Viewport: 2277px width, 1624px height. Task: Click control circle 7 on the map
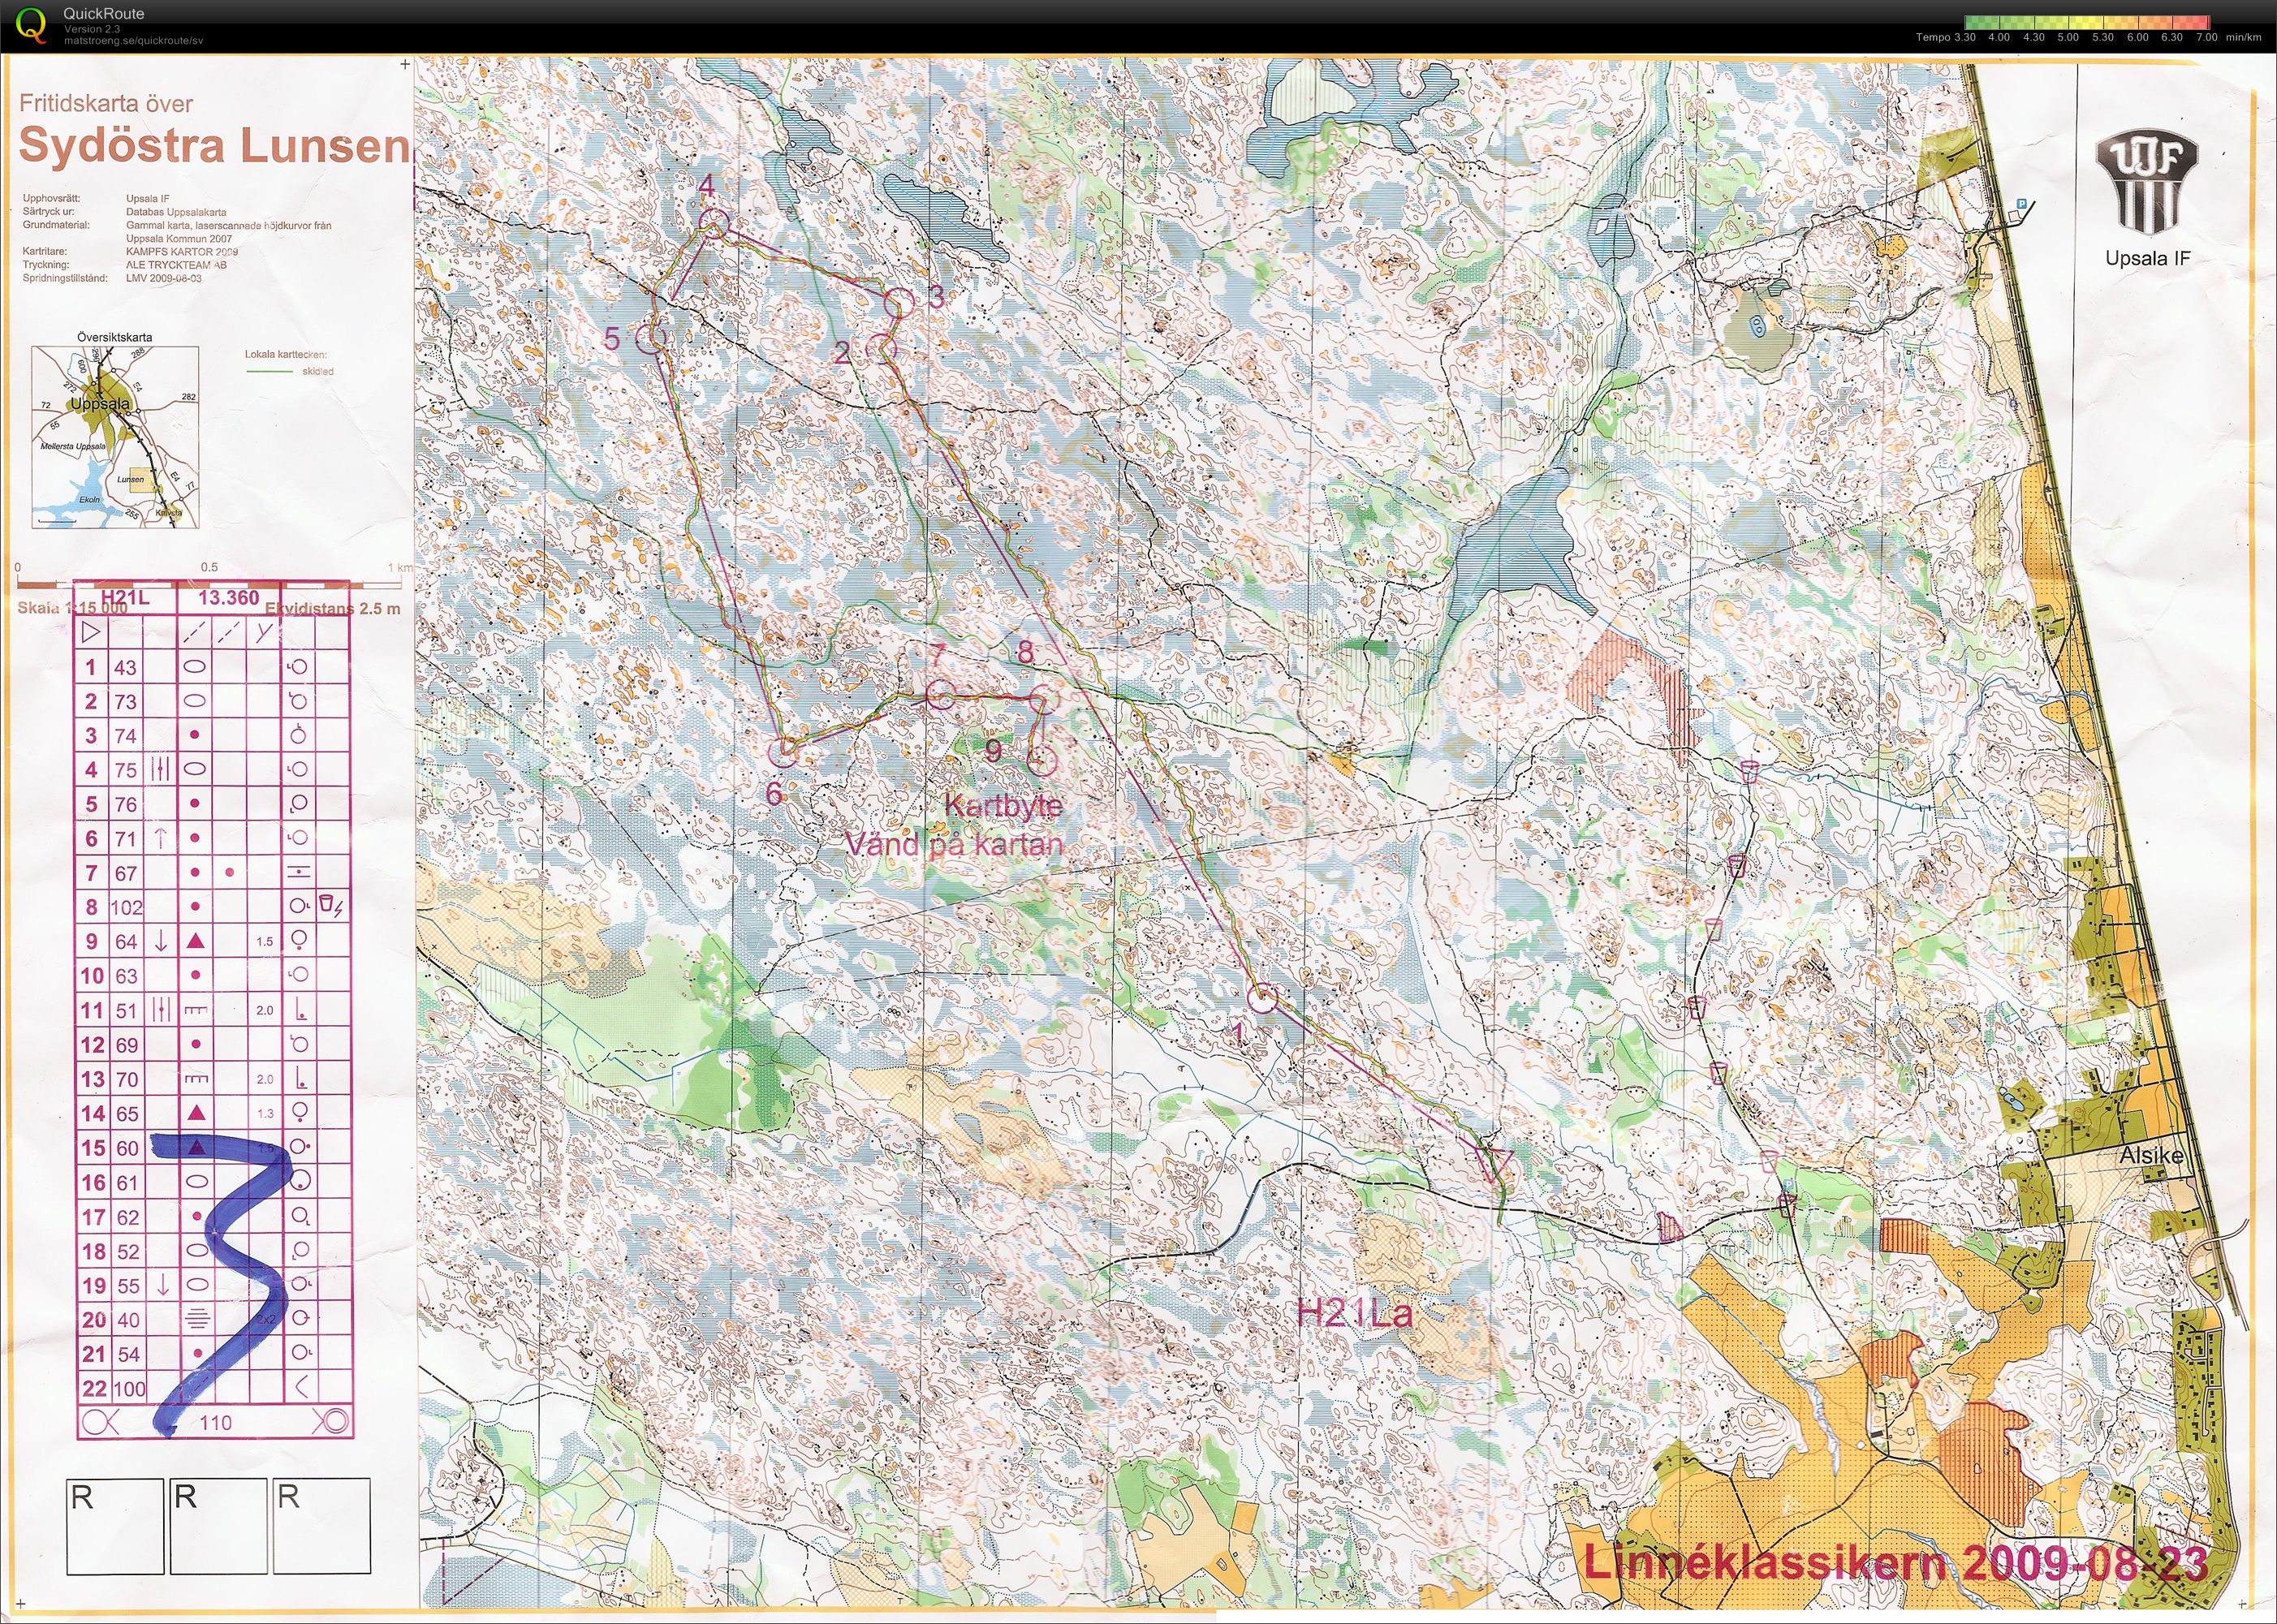click(x=940, y=693)
